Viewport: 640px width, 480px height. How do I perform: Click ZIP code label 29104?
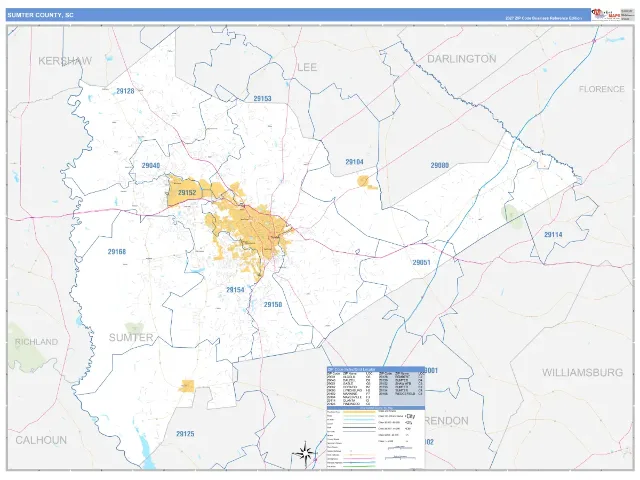(x=354, y=162)
